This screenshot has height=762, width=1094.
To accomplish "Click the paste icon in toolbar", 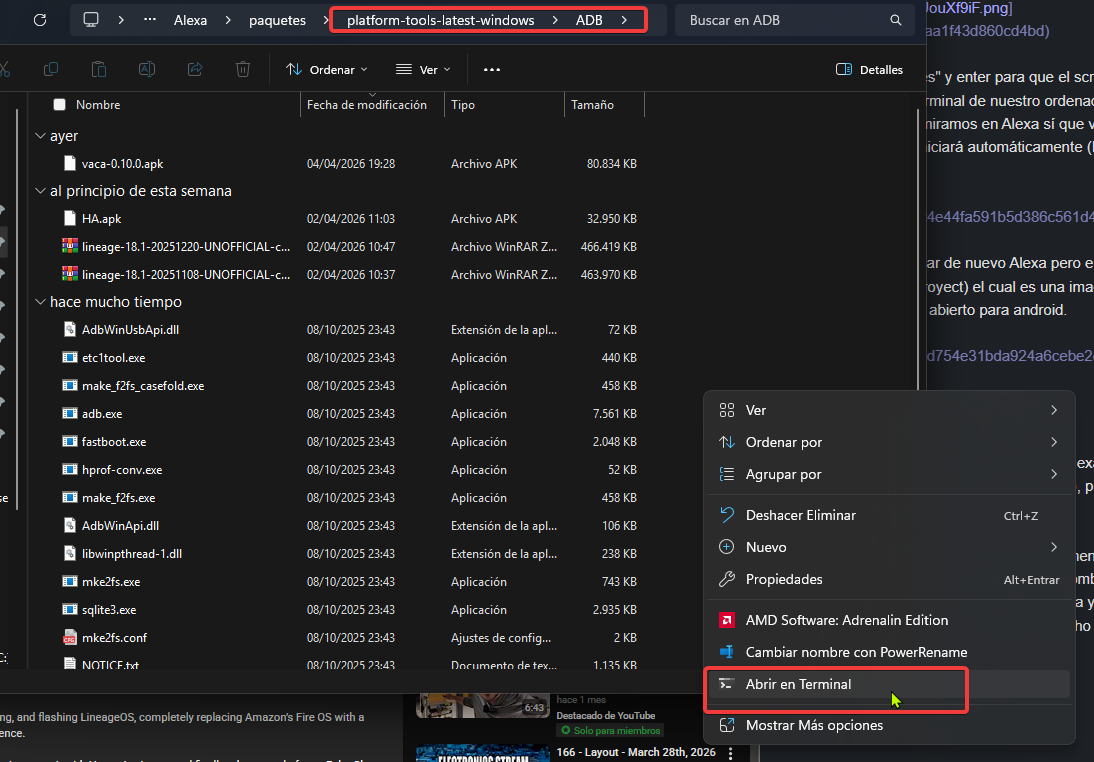I will click(99, 69).
